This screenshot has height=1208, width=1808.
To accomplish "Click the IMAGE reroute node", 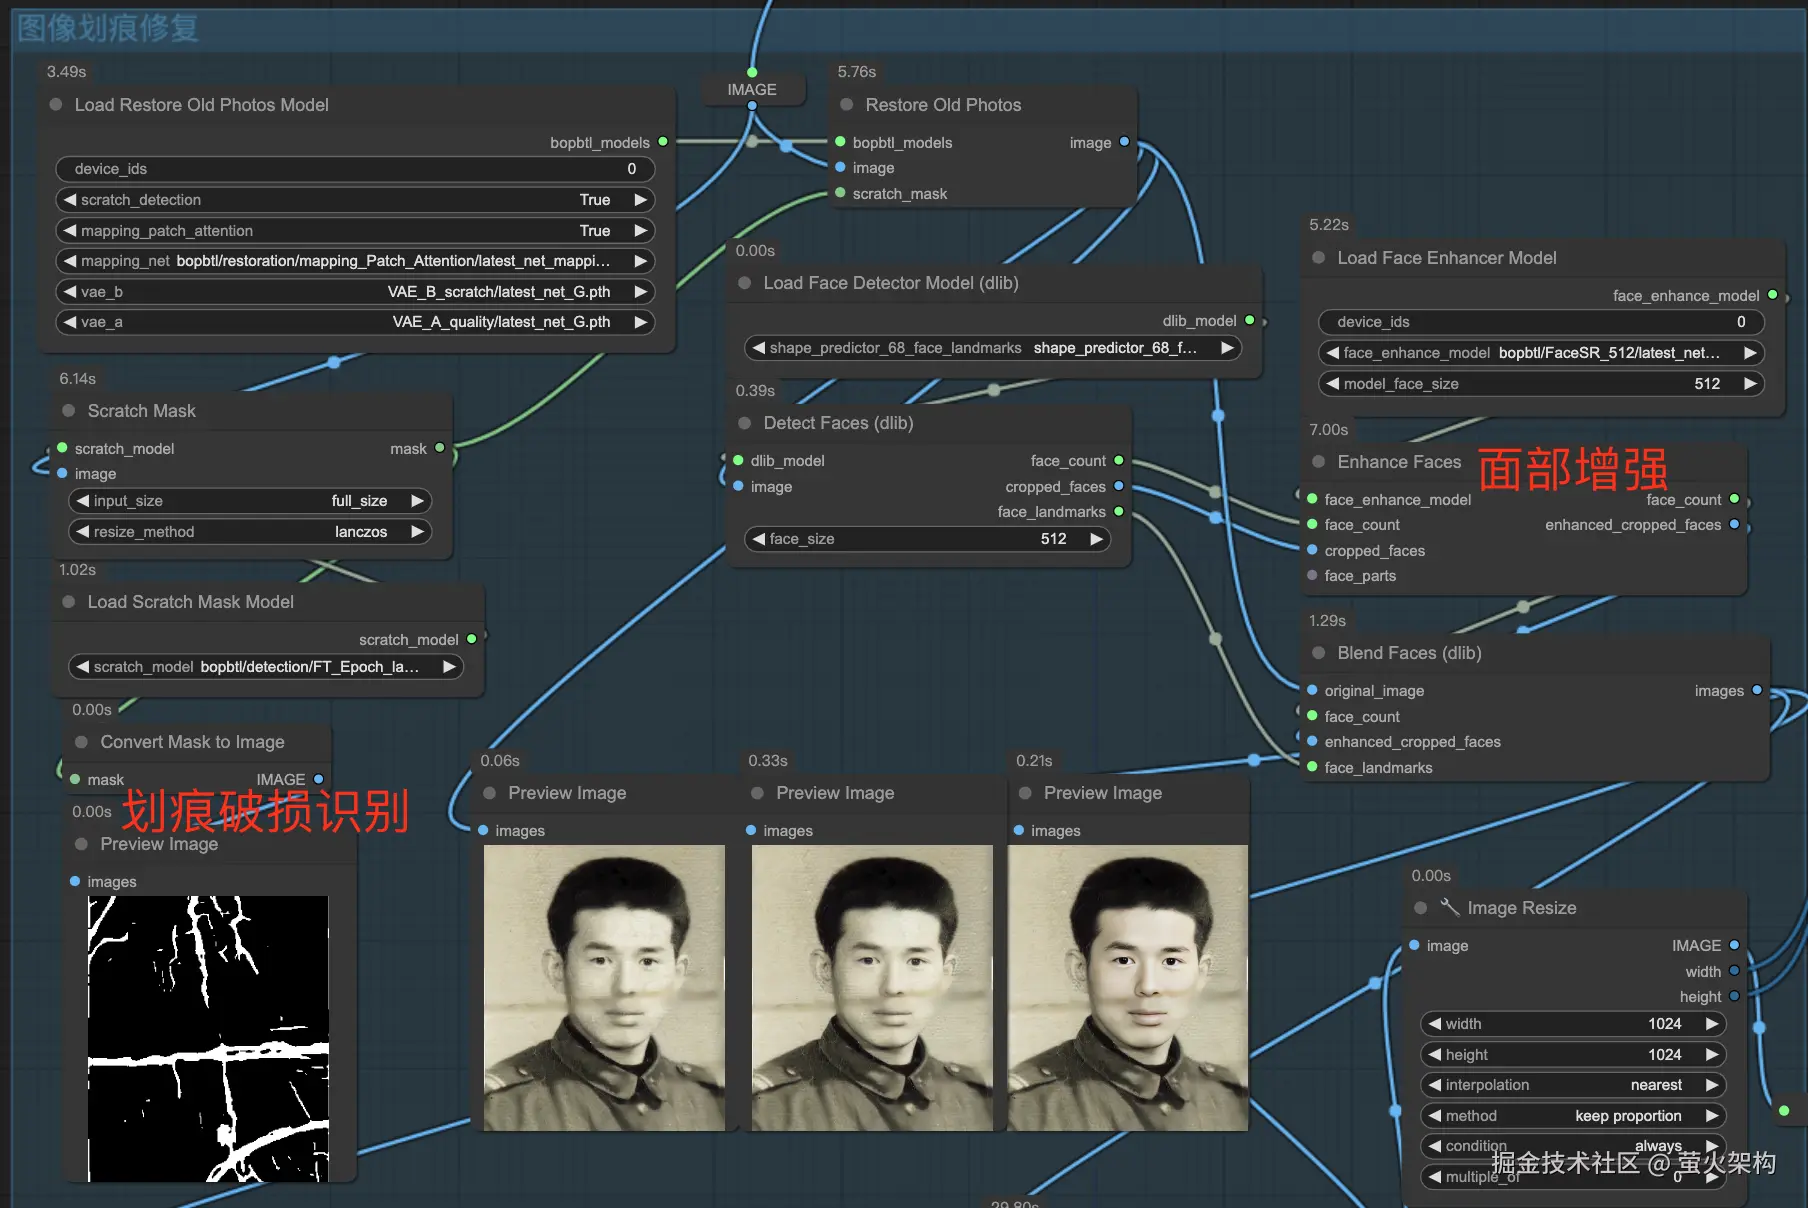I will coord(752,90).
